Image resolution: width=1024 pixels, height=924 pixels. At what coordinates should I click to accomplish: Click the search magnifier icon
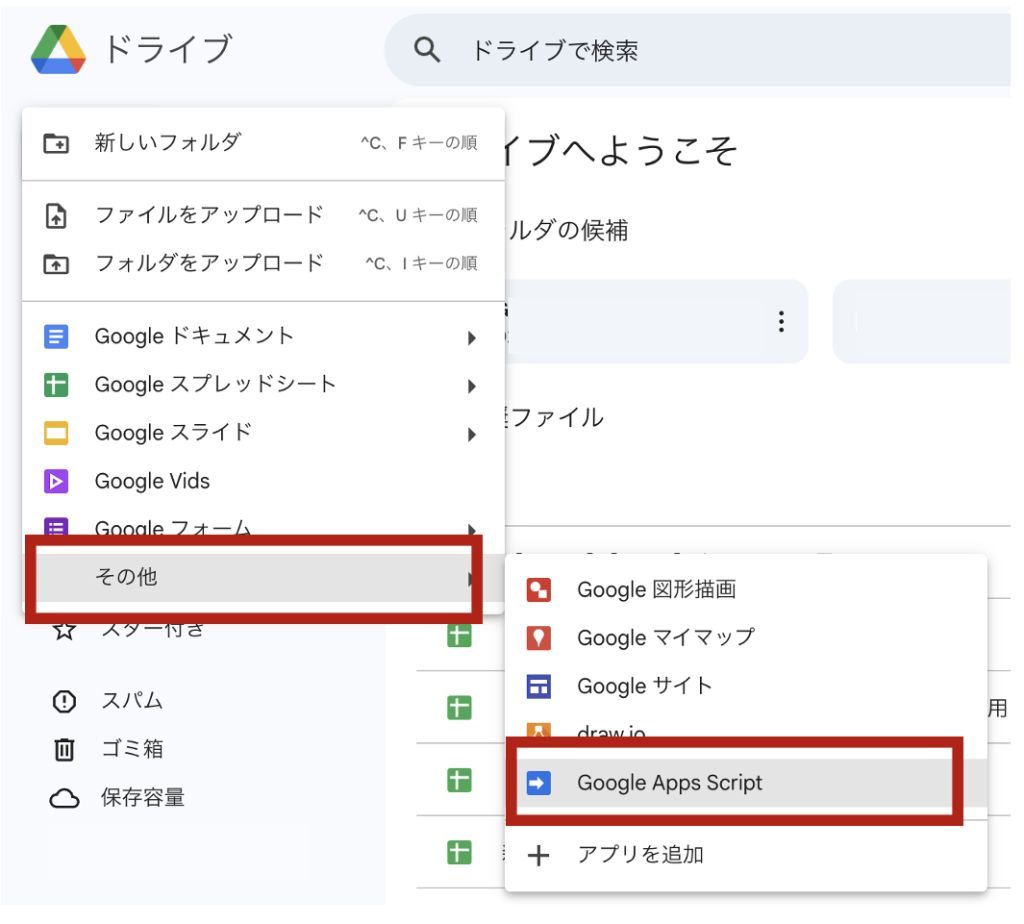pos(426,50)
